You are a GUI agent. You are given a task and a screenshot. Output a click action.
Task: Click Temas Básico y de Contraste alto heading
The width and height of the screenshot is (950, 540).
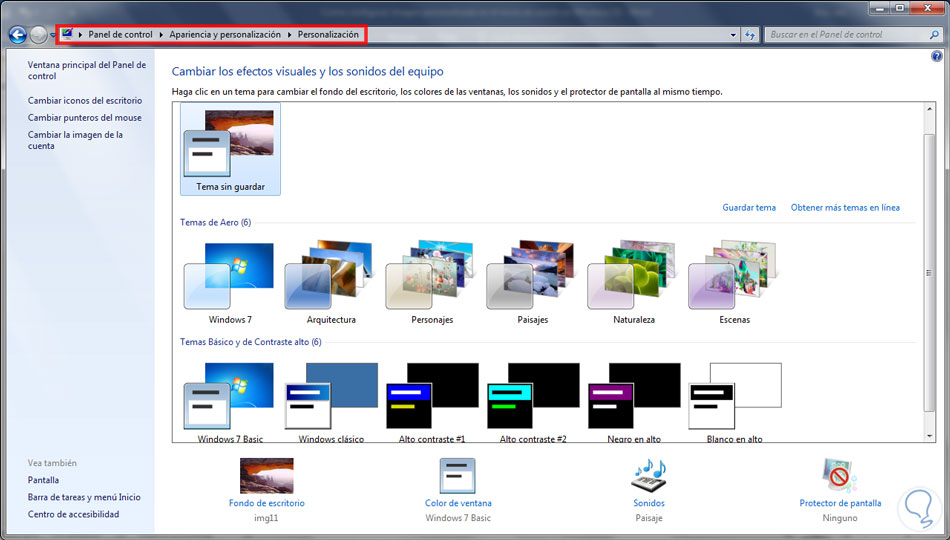[x=250, y=342]
